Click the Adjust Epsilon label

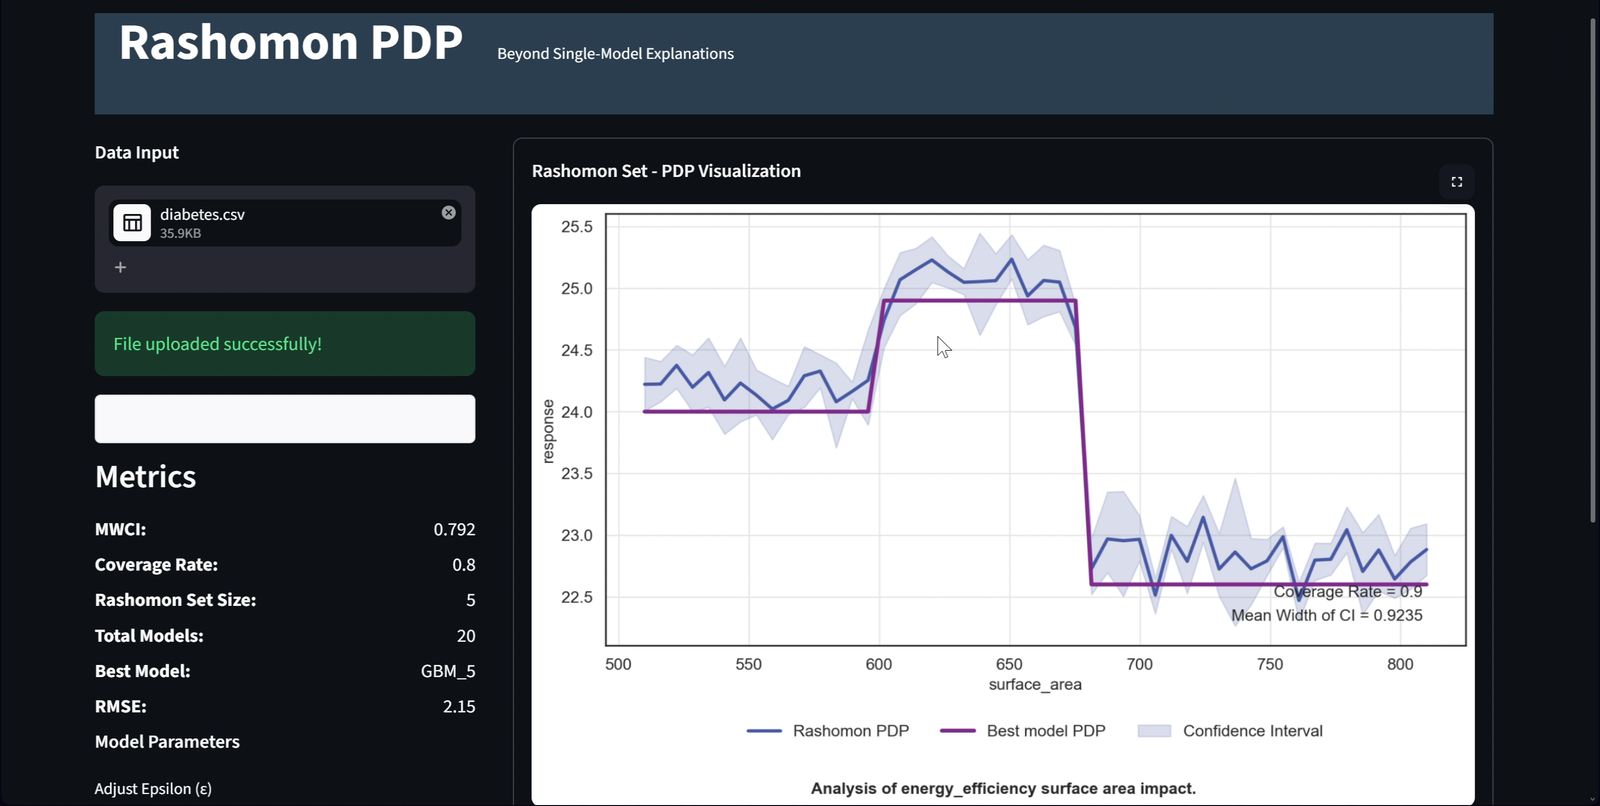pyautogui.click(x=153, y=789)
